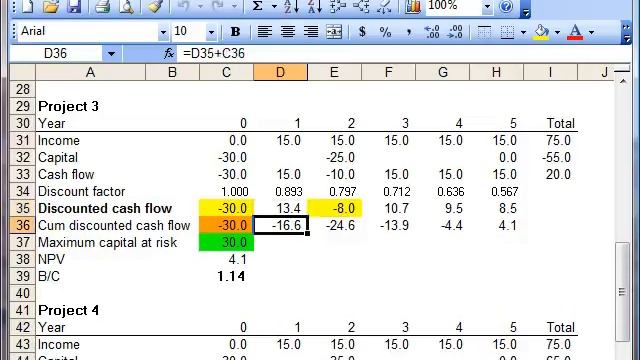Select discount factor 0.893
640x360 pixels.
point(280,191)
